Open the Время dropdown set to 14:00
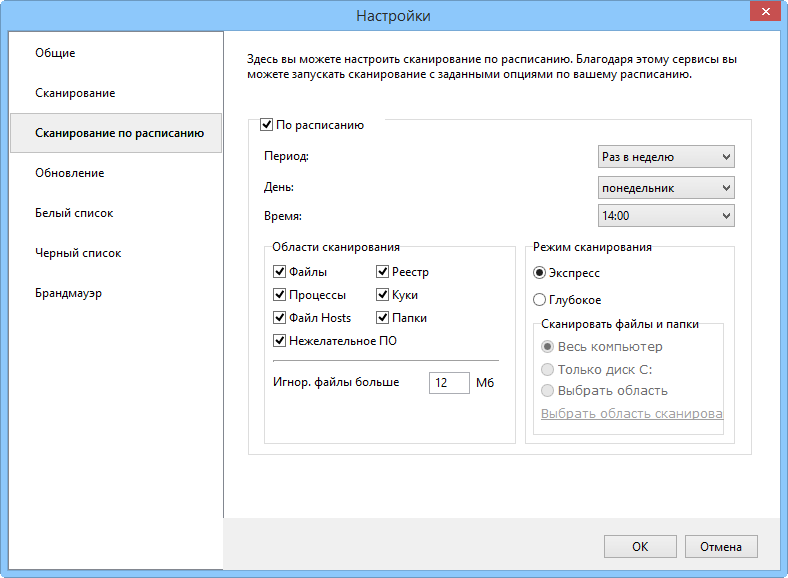 point(666,216)
